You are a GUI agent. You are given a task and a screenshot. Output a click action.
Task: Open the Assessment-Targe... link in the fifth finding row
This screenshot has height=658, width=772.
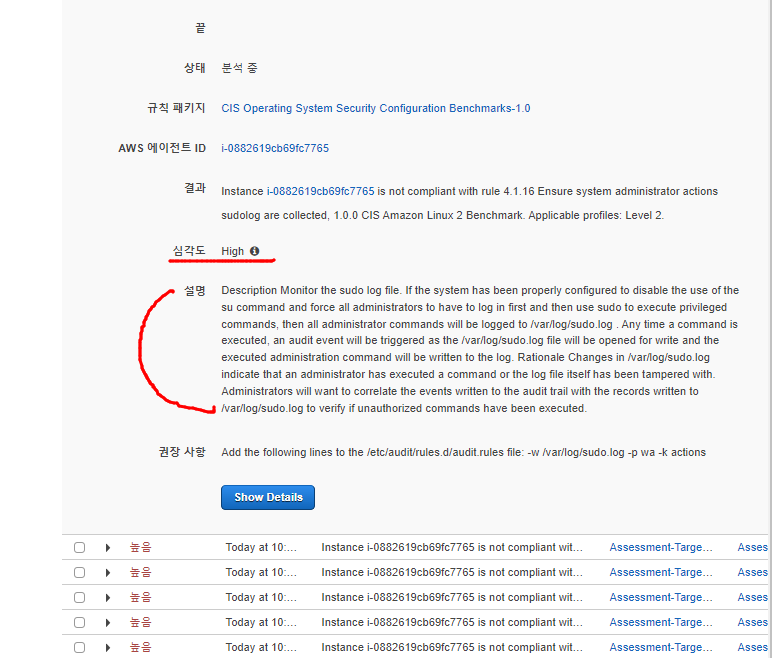coord(661,647)
